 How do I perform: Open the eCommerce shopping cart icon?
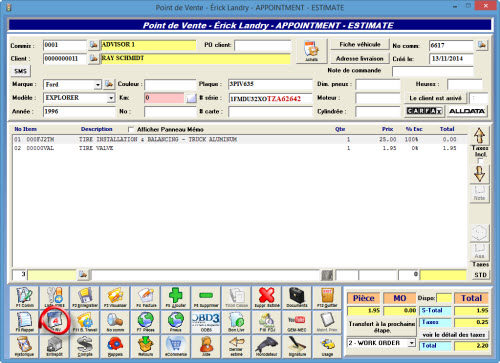click(176, 346)
